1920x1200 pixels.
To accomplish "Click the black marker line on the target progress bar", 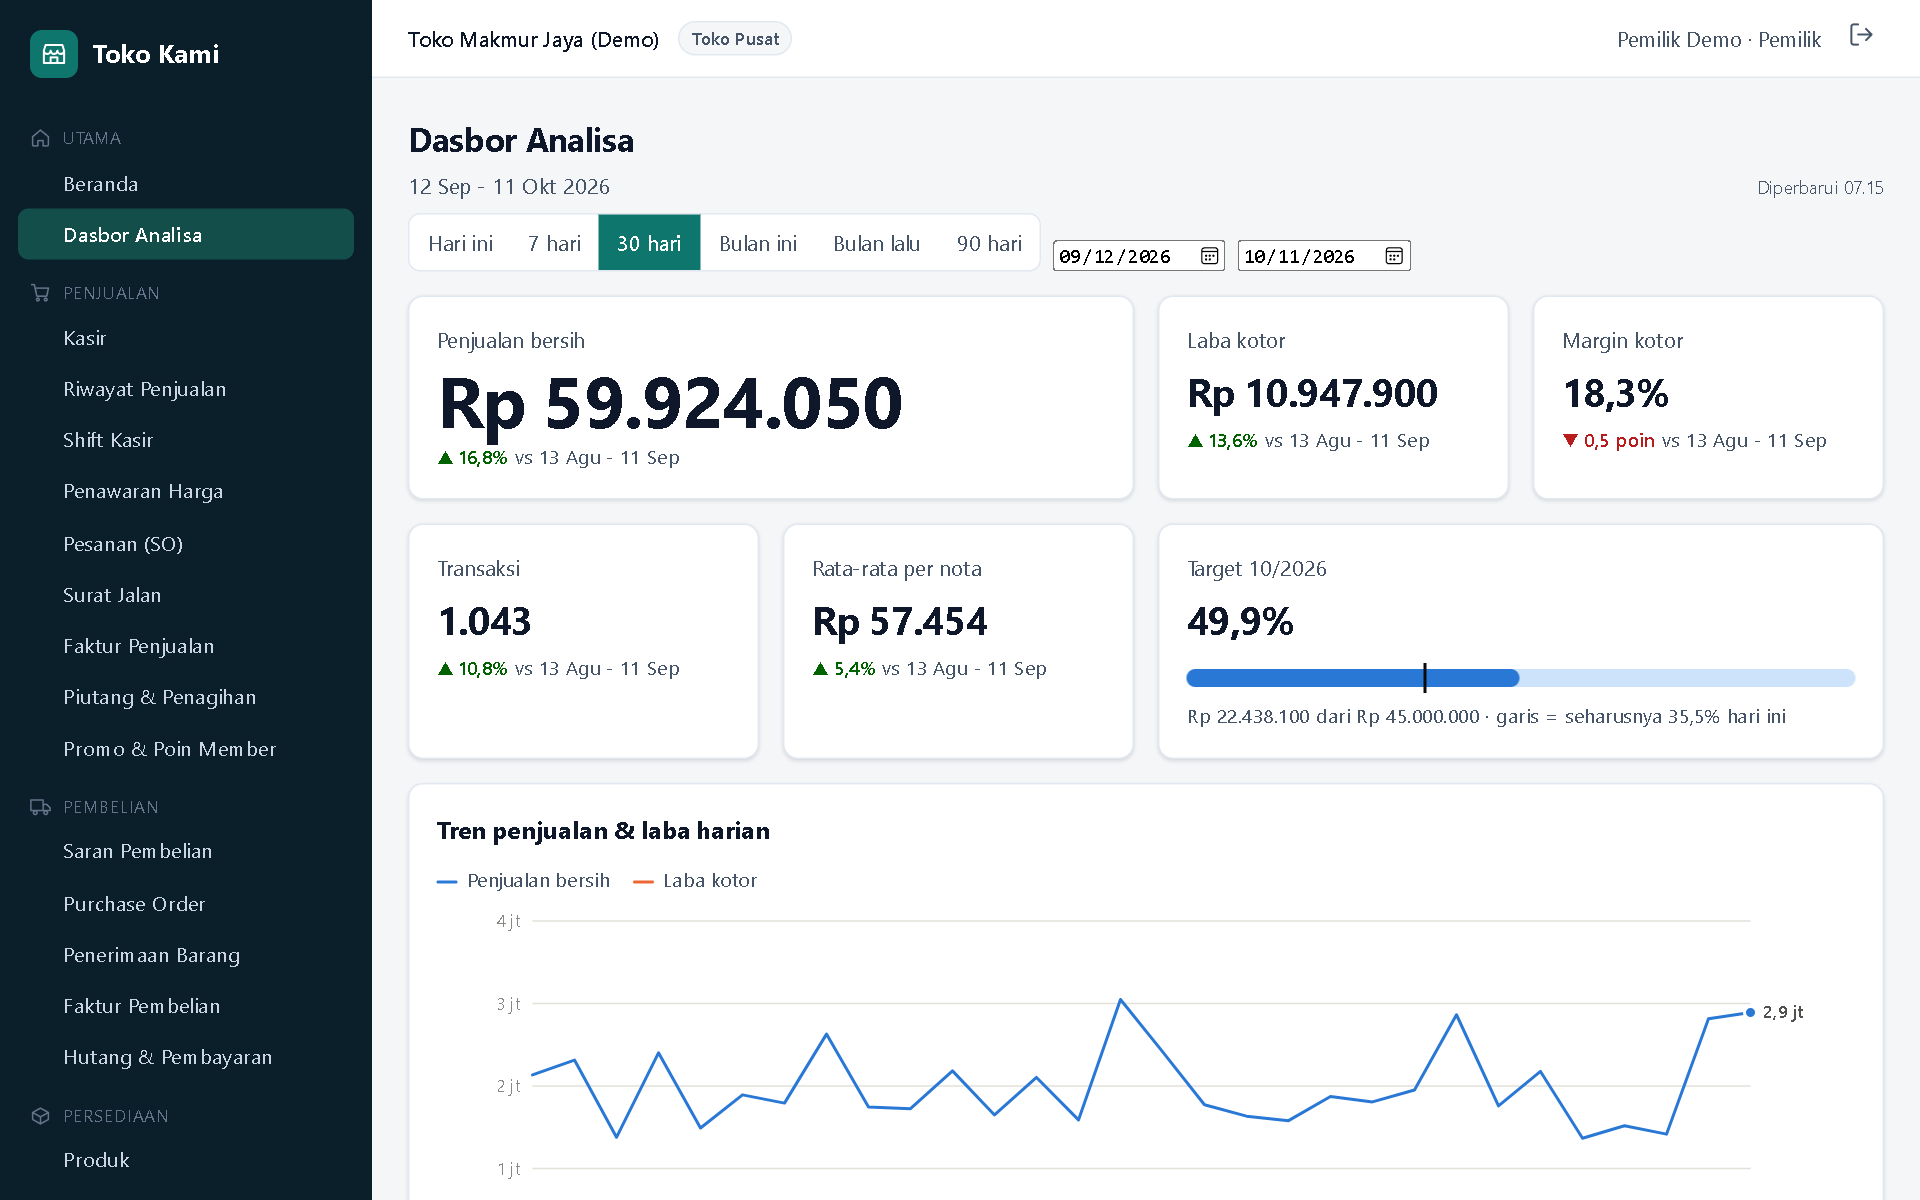I will click(1424, 678).
